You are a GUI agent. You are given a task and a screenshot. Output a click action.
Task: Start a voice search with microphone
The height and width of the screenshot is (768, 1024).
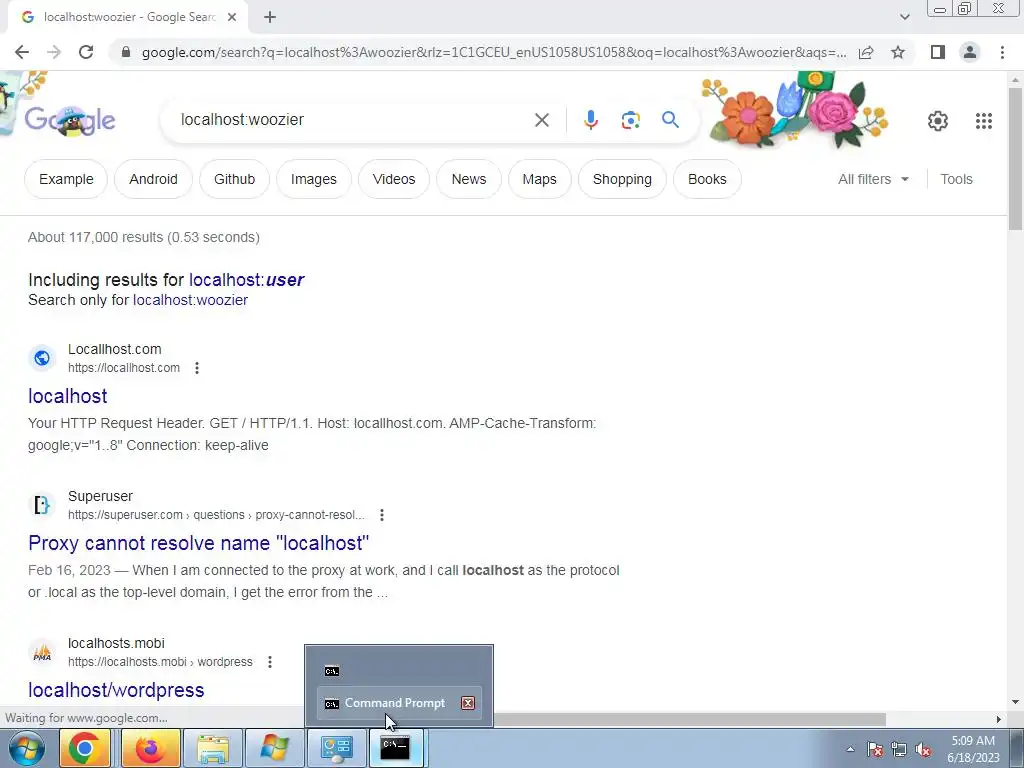tap(590, 120)
